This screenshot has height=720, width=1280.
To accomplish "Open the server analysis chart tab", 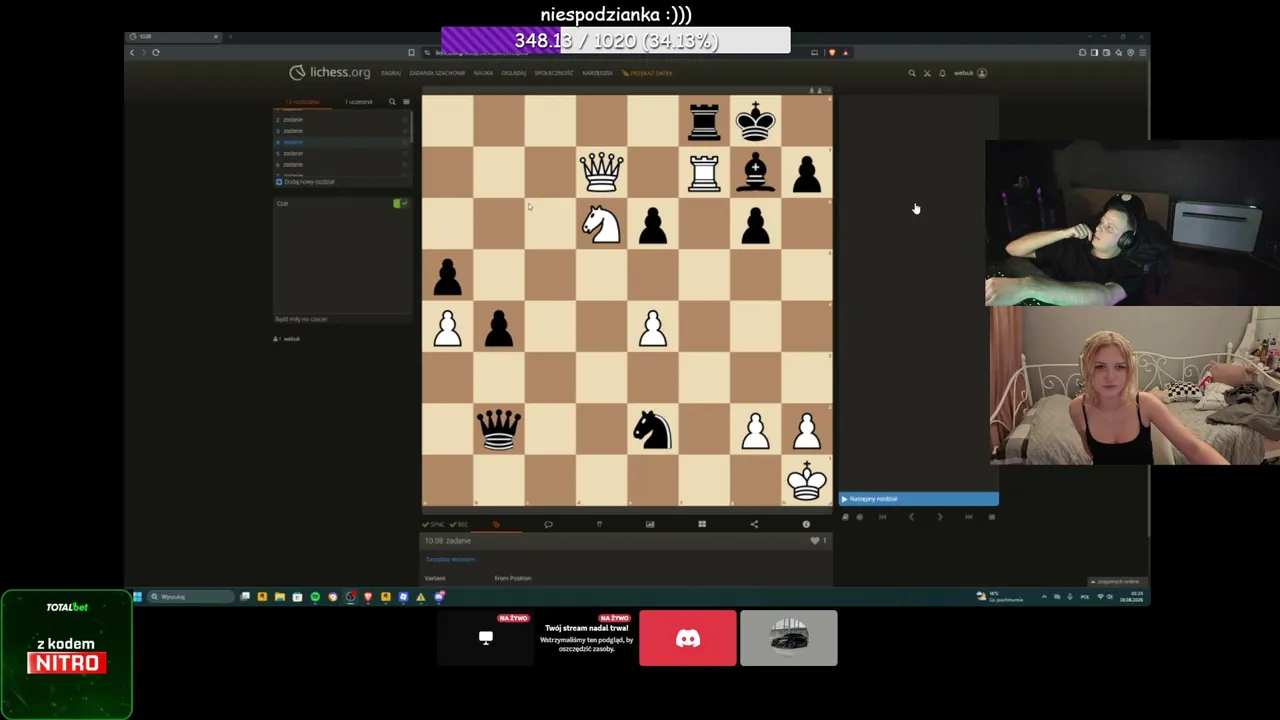I will tap(650, 524).
